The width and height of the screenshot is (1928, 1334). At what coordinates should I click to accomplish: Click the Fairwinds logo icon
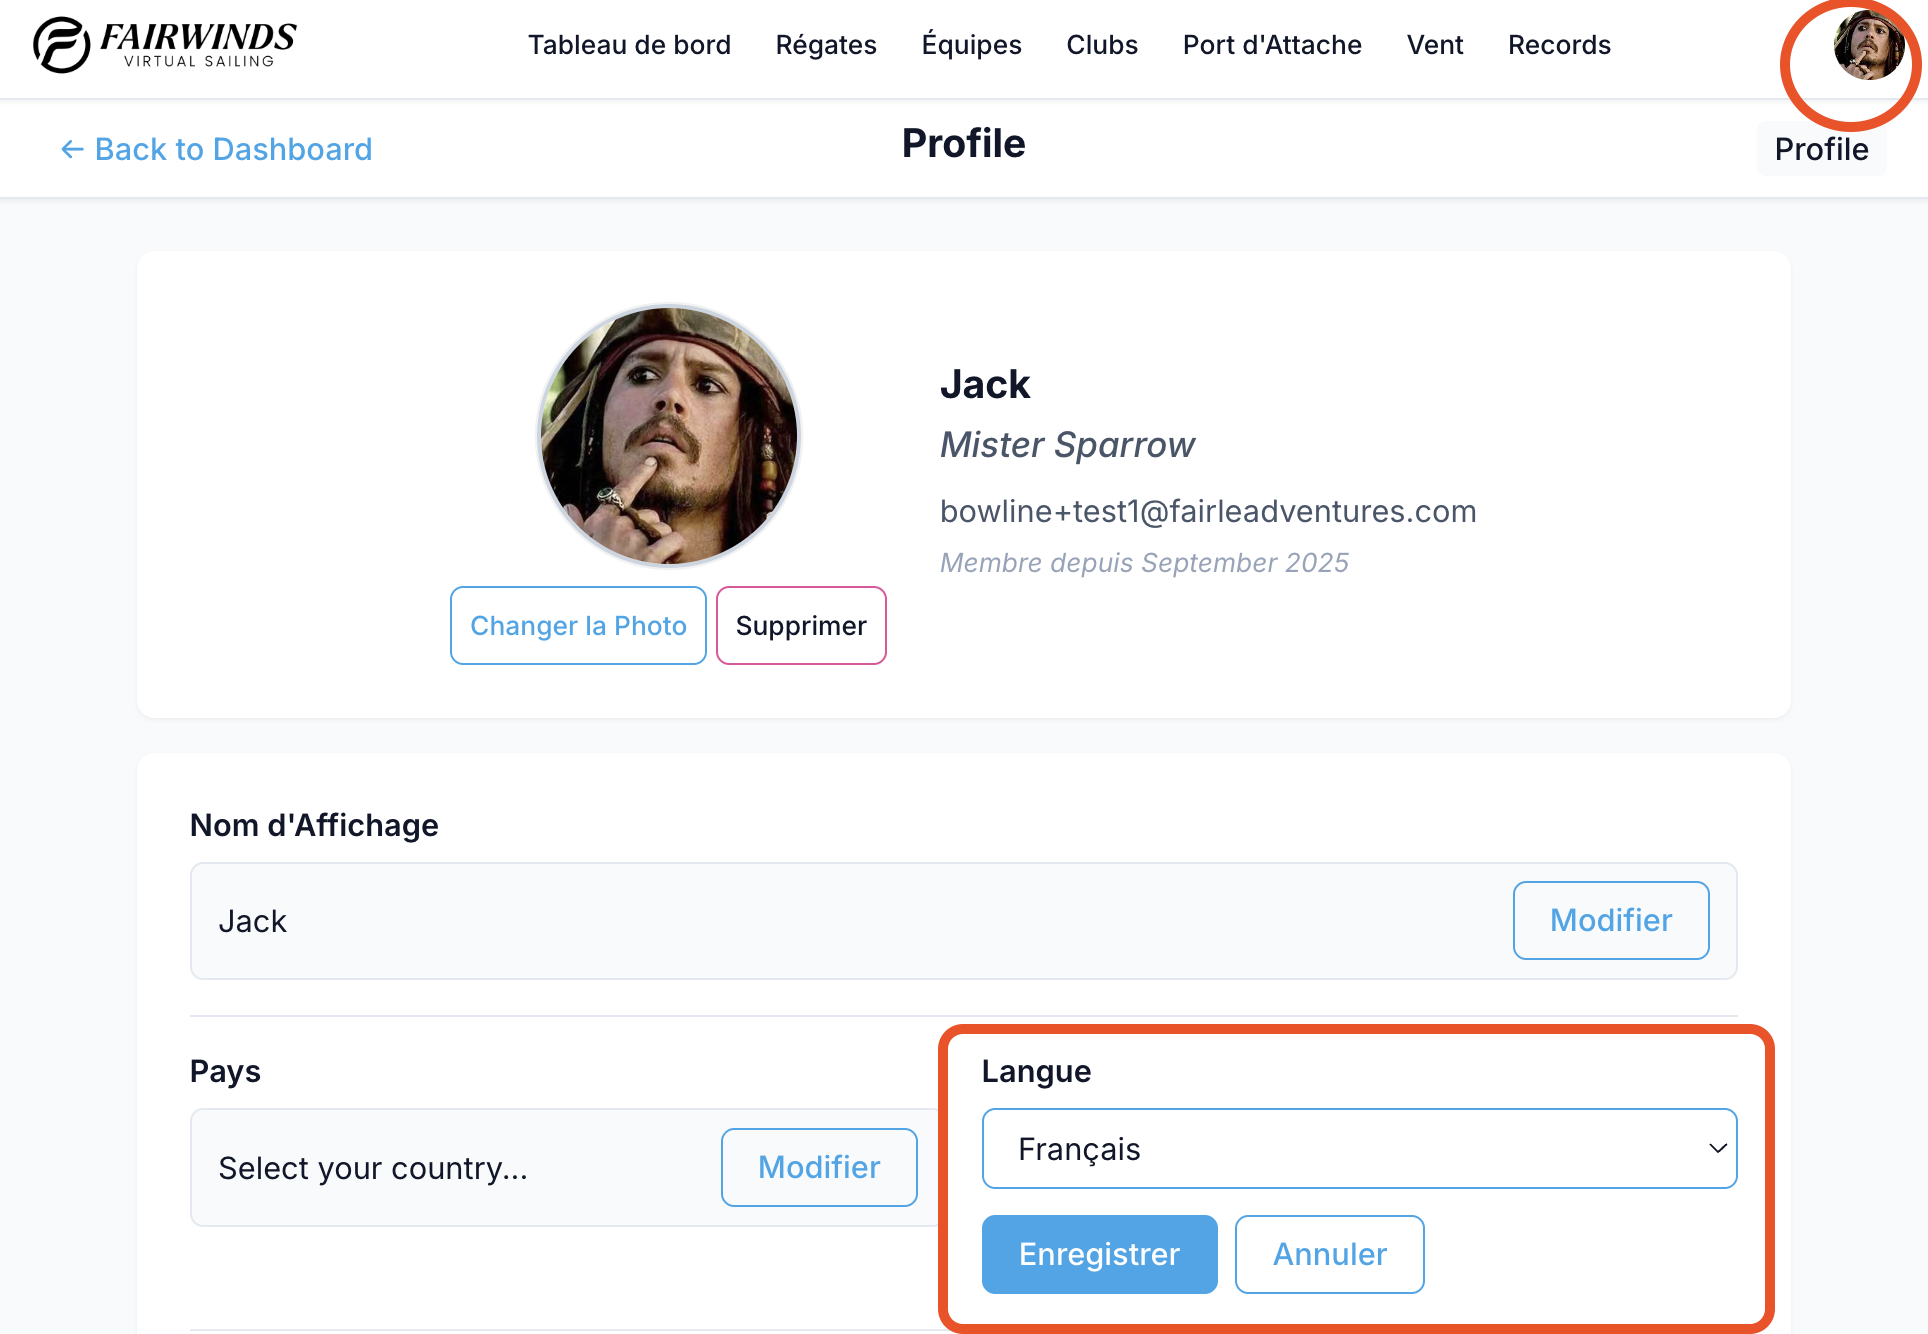click(x=60, y=45)
